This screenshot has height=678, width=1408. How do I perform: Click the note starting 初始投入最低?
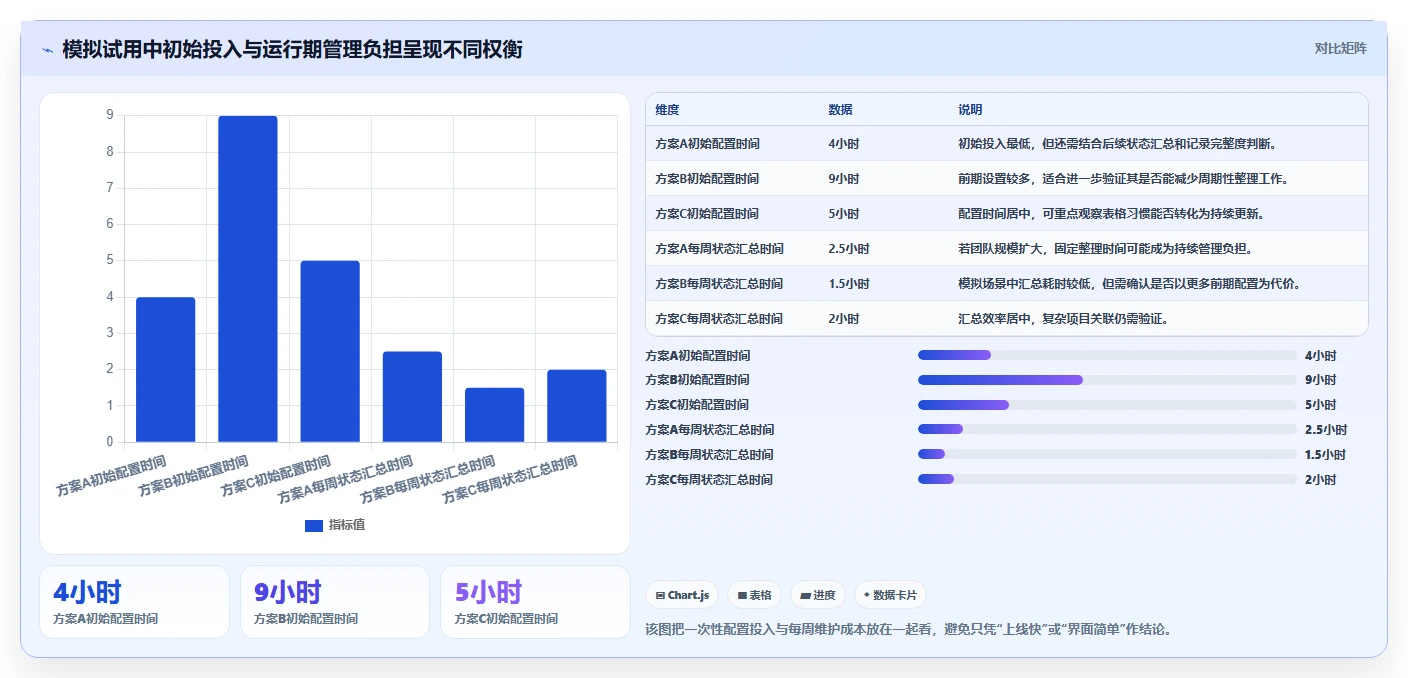(x=1117, y=144)
